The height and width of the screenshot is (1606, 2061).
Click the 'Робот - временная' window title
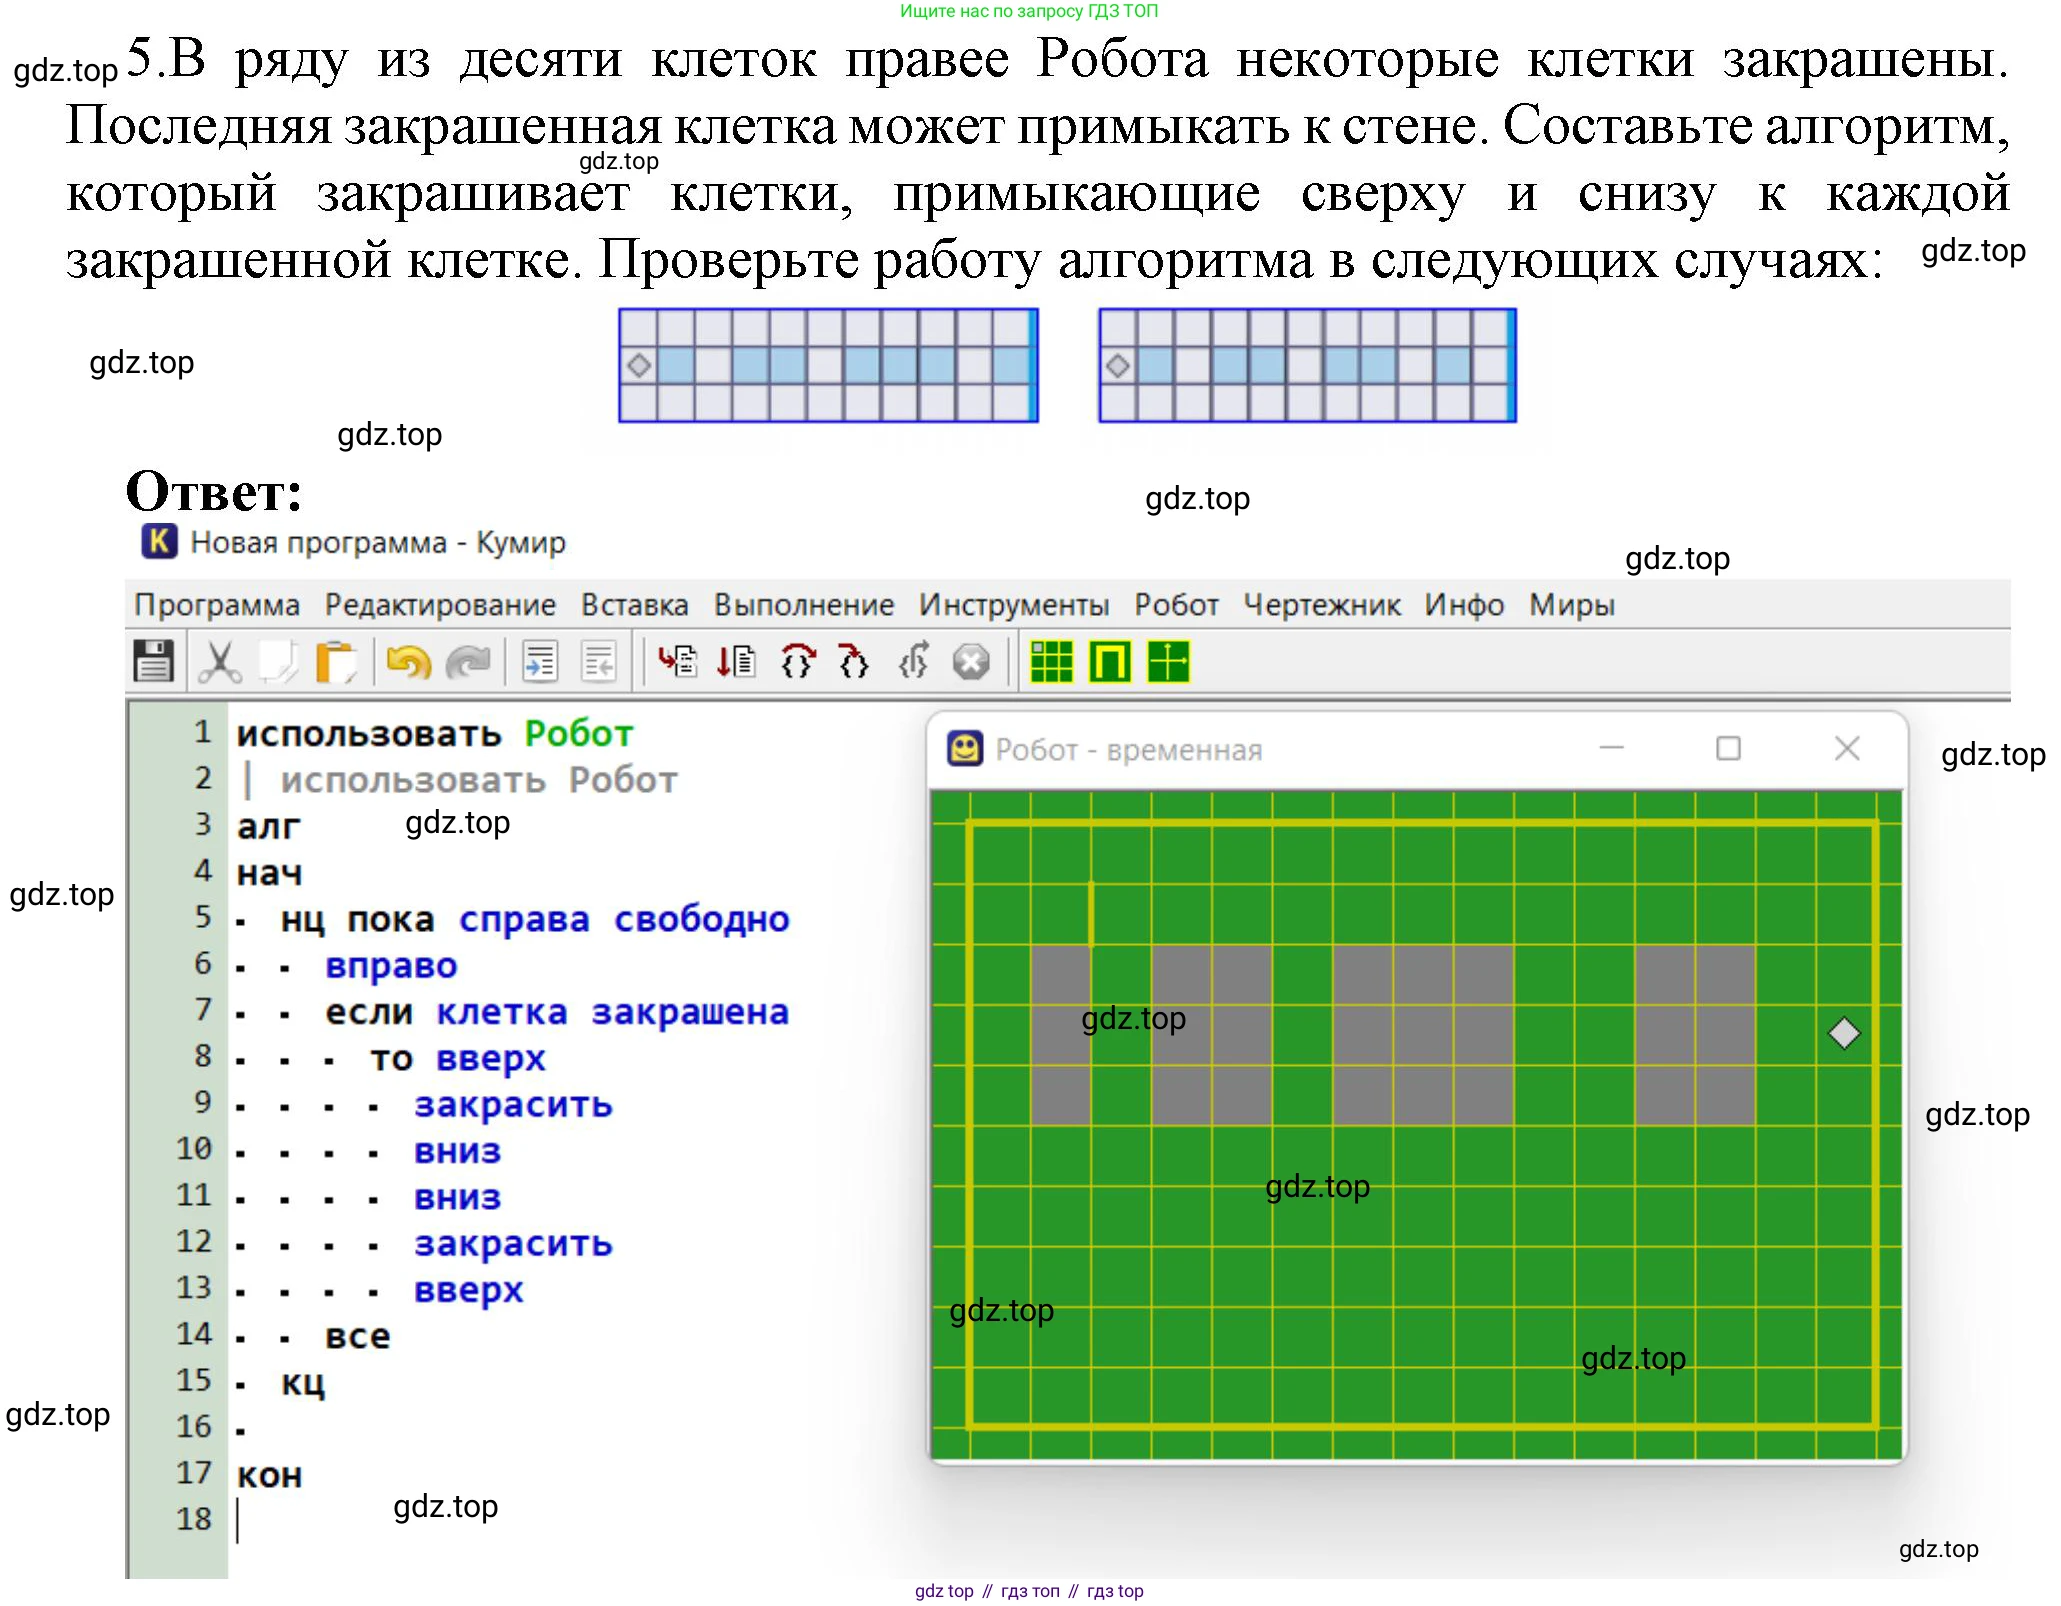[x=1129, y=749]
